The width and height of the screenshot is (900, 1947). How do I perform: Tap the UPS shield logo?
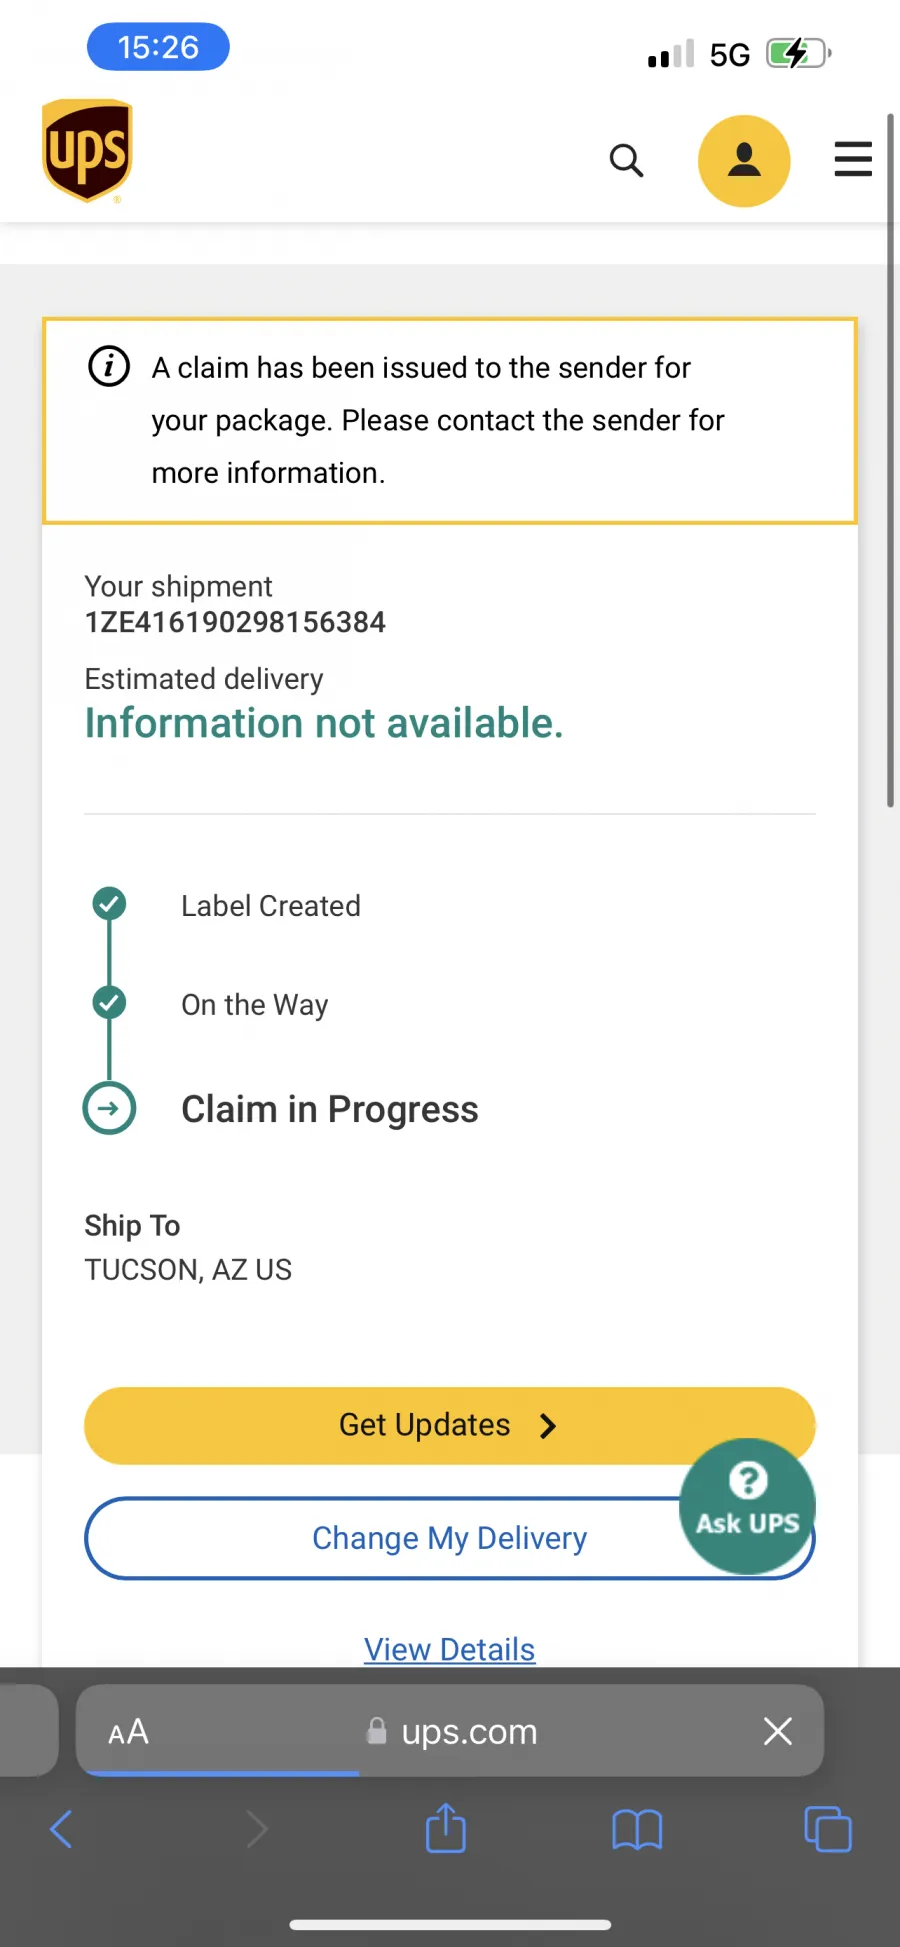pos(88,151)
